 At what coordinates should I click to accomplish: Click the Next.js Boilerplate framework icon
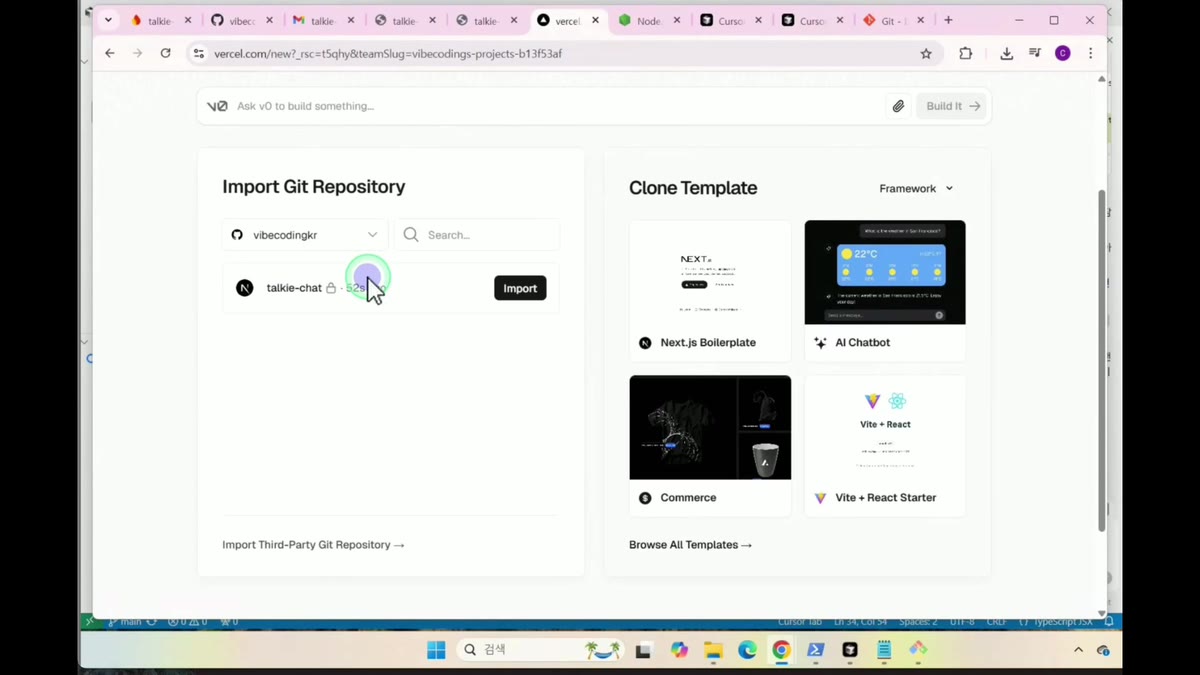pyautogui.click(x=645, y=343)
